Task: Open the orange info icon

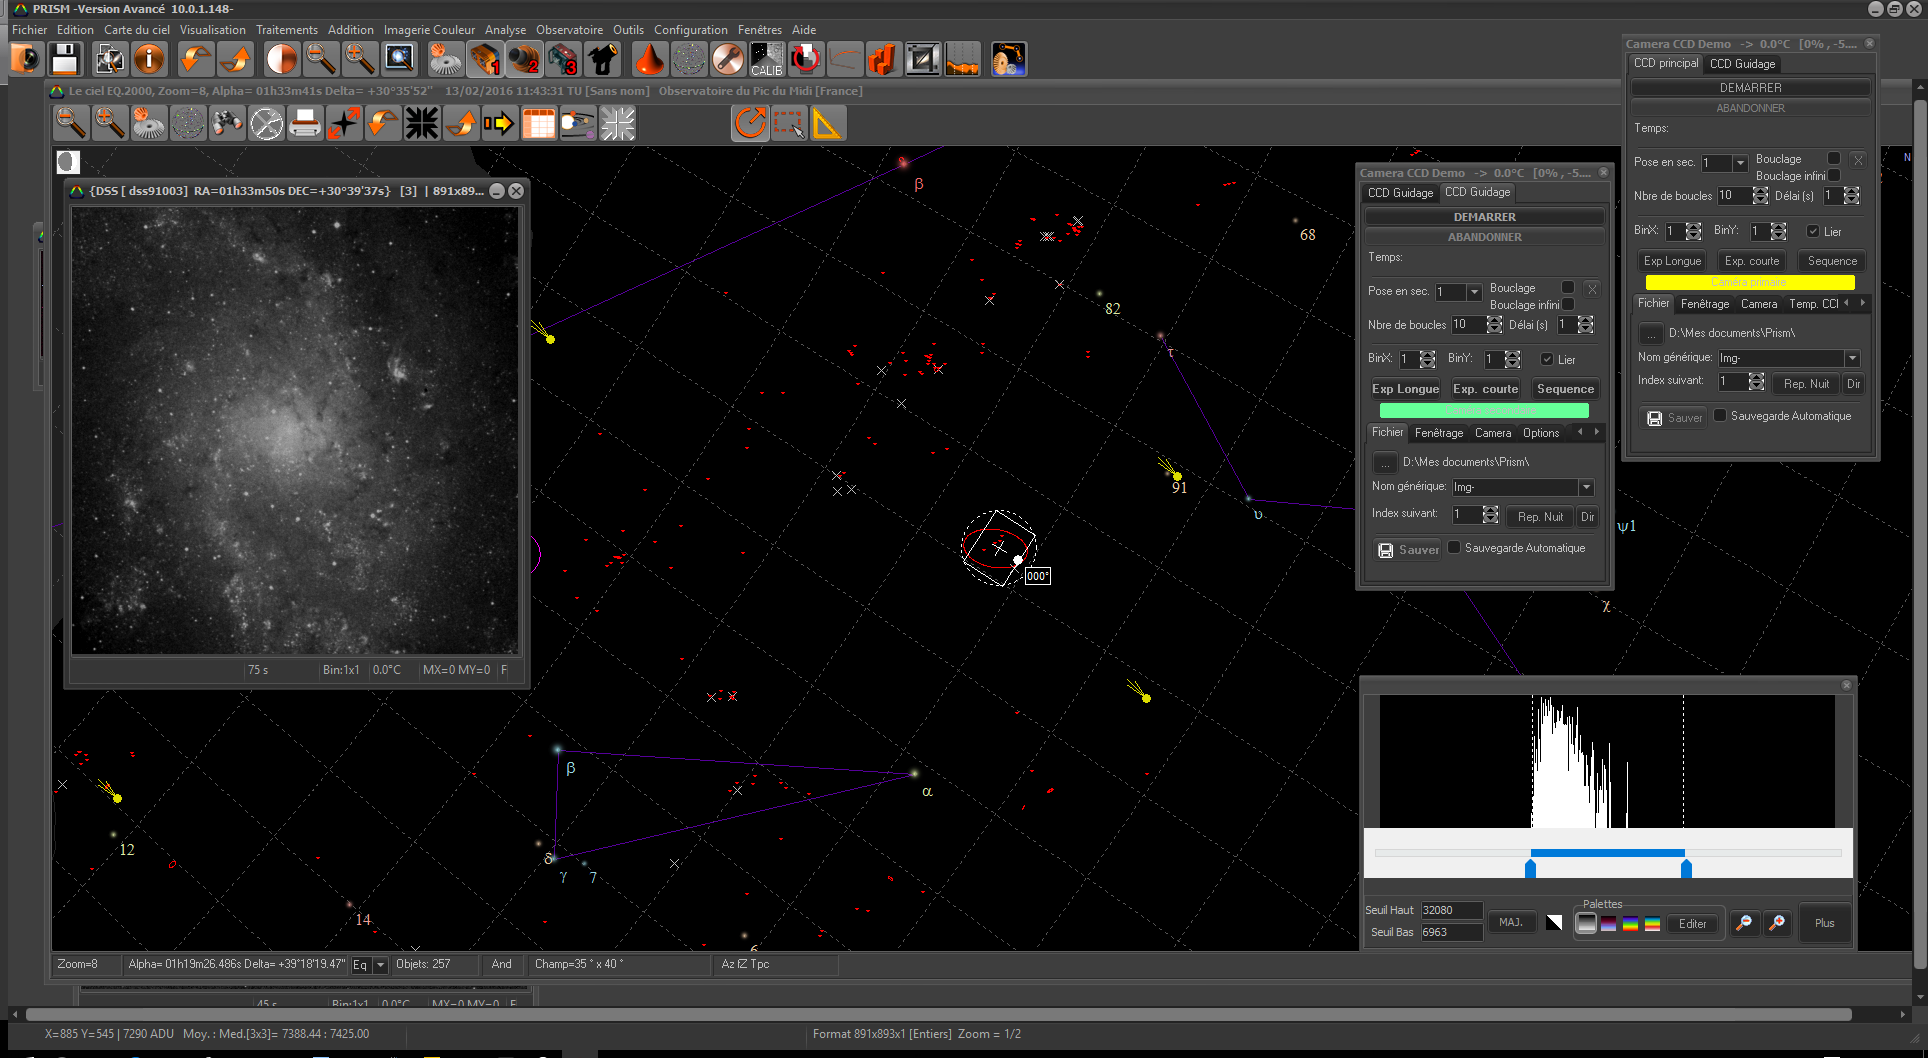Action: coord(149,60)
